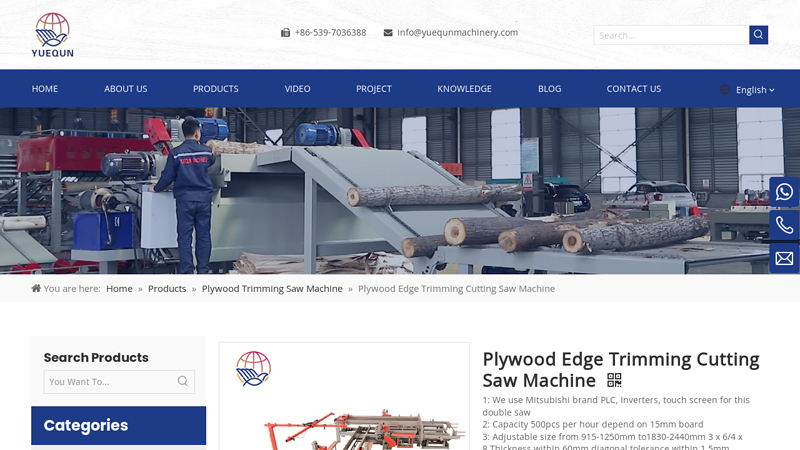Open the KNOWLEDGE menu item
The height and width of the screenshot is (450, 800).
[x=464, y=89]
